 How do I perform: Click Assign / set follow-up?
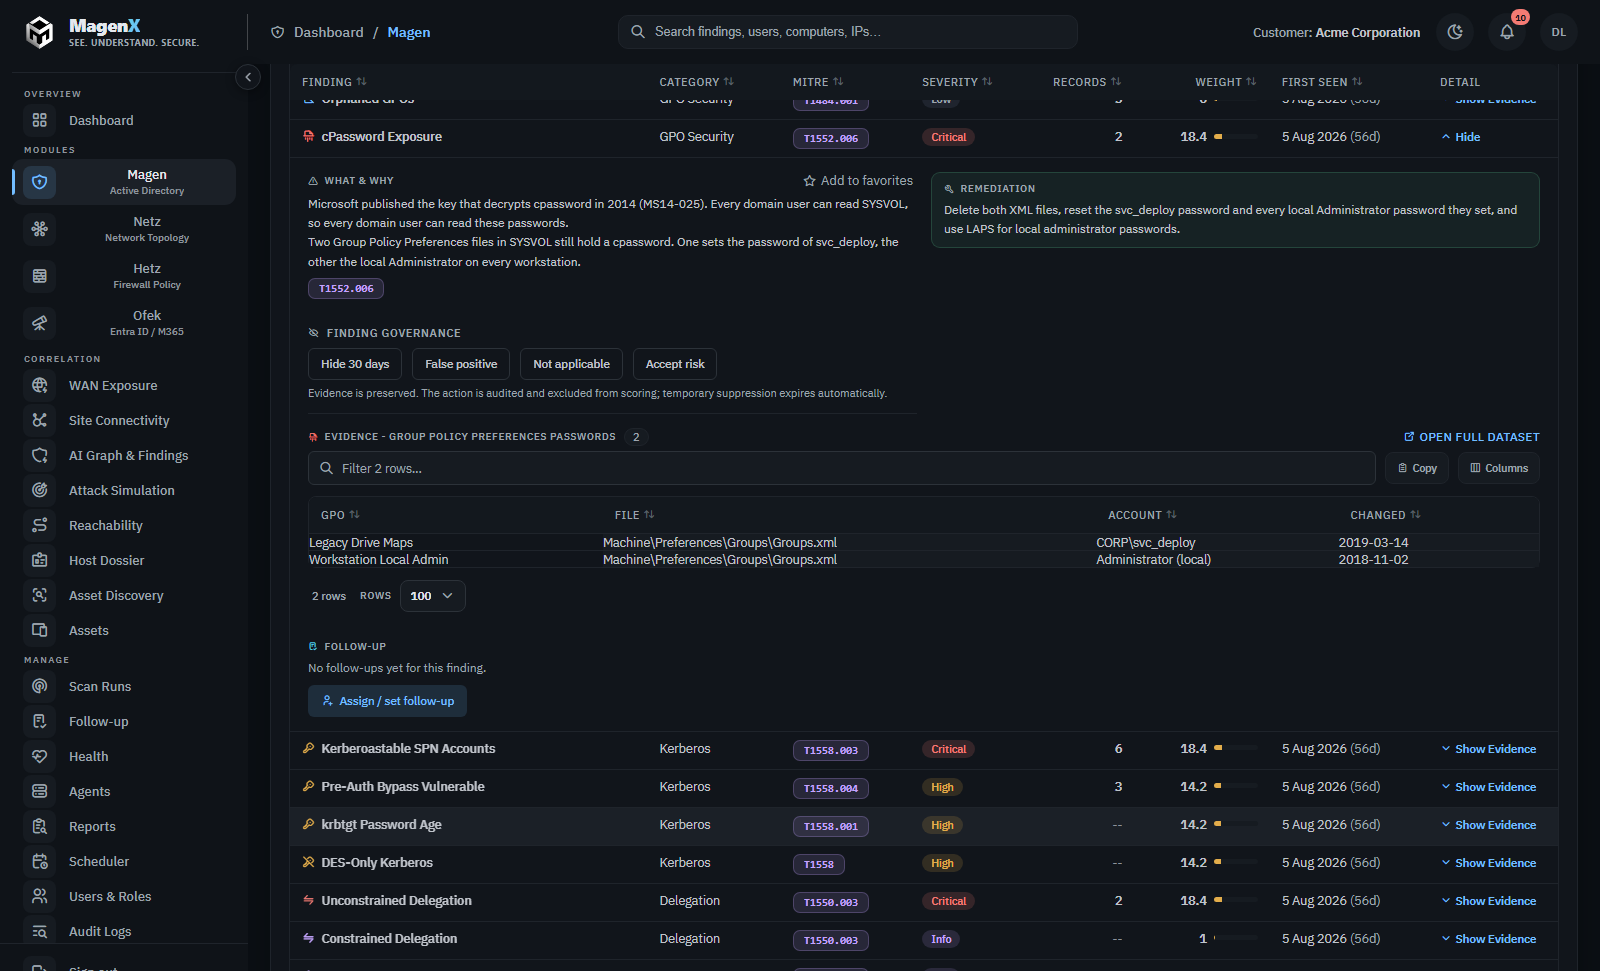pyautogui.click(x=387, y=701)
